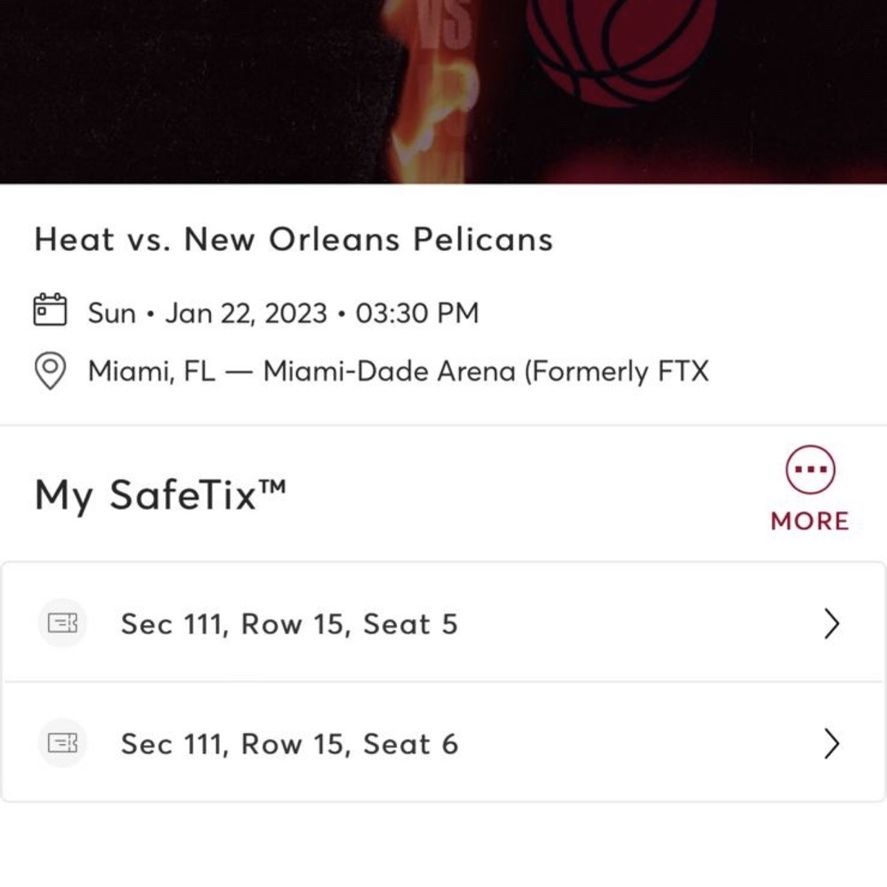The width and height of the screenshot is (887, 887).
Task: Expand Seat 6 ticket chevron
Action: pos(831,743)
